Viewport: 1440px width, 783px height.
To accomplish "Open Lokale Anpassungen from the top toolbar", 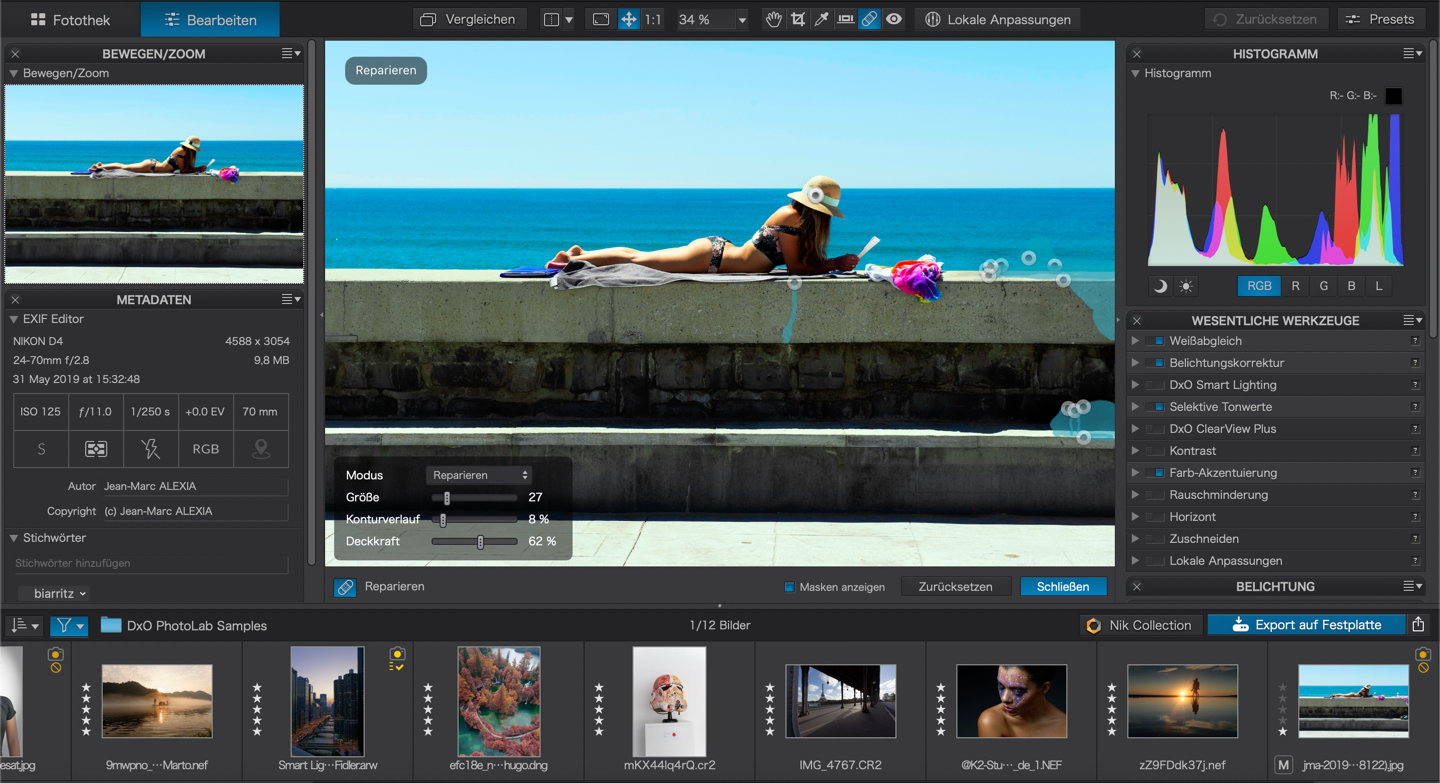I will pyautogui.click(x=998, y=19).
